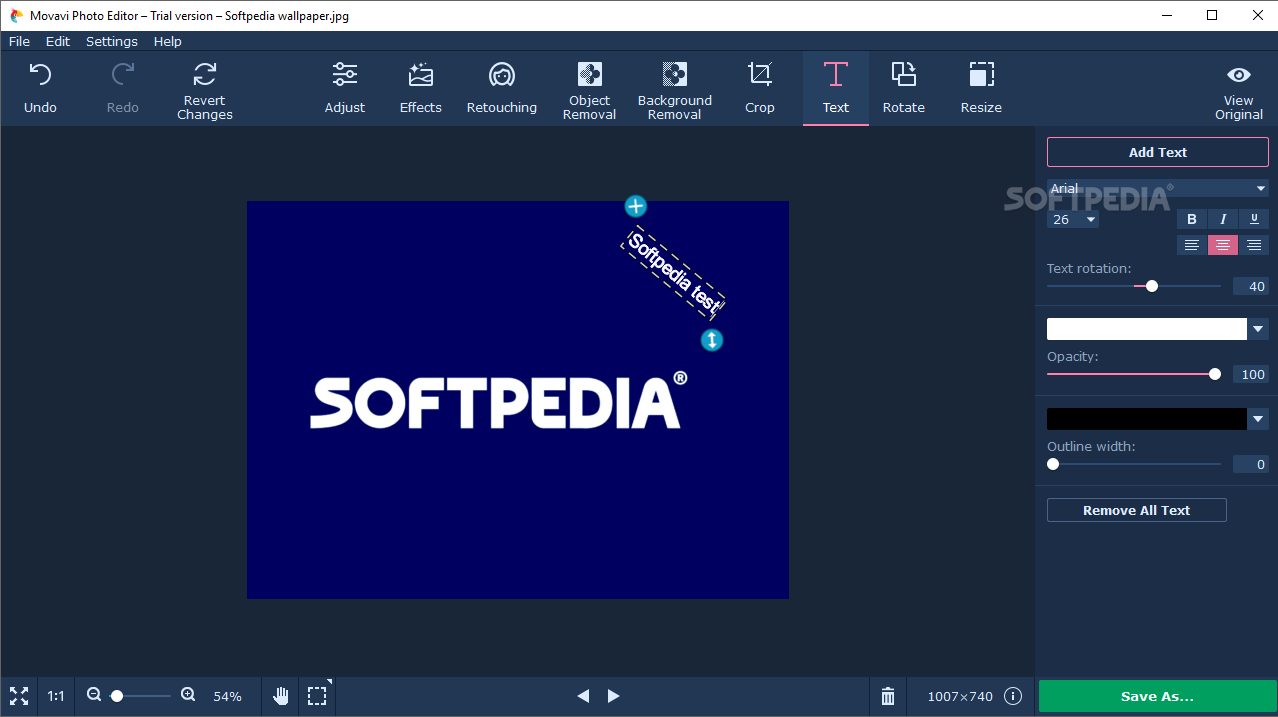Click Revert Changes icon
1278x717 pixels.
tap(205, 74)
